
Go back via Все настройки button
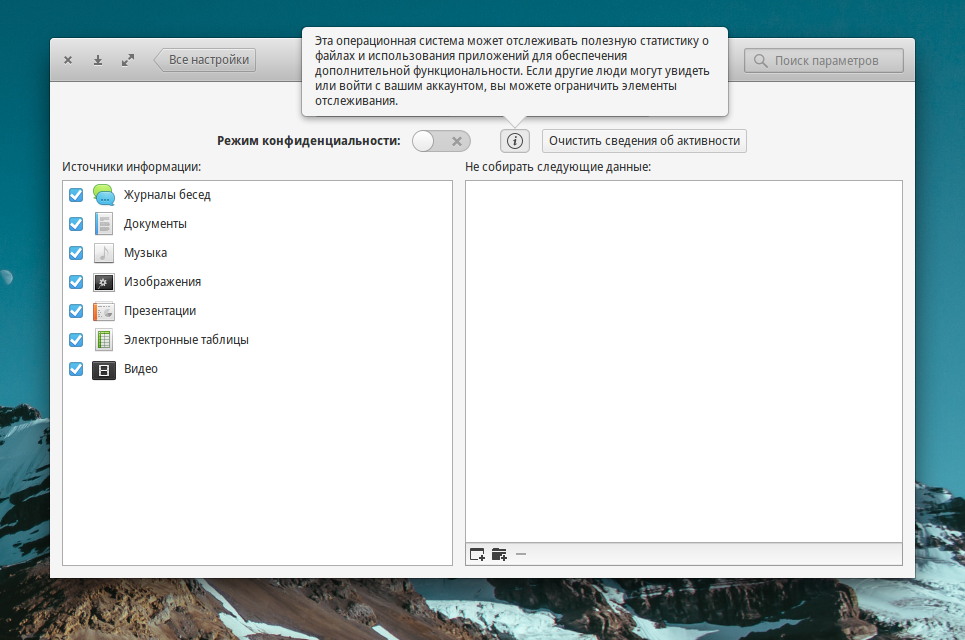click(x=205, y=60)
